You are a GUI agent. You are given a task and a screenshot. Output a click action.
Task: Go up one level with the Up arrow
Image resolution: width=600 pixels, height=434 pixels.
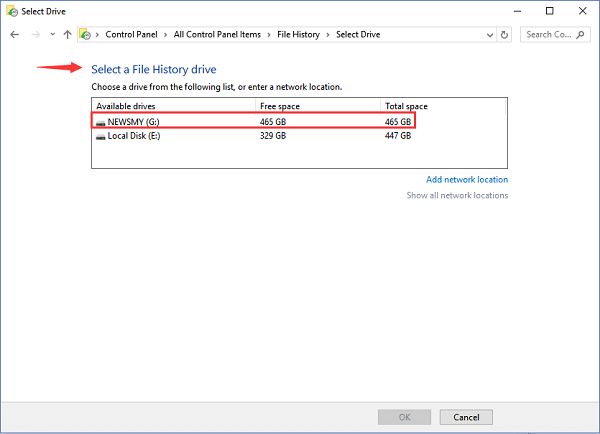[x=67, y=34]
